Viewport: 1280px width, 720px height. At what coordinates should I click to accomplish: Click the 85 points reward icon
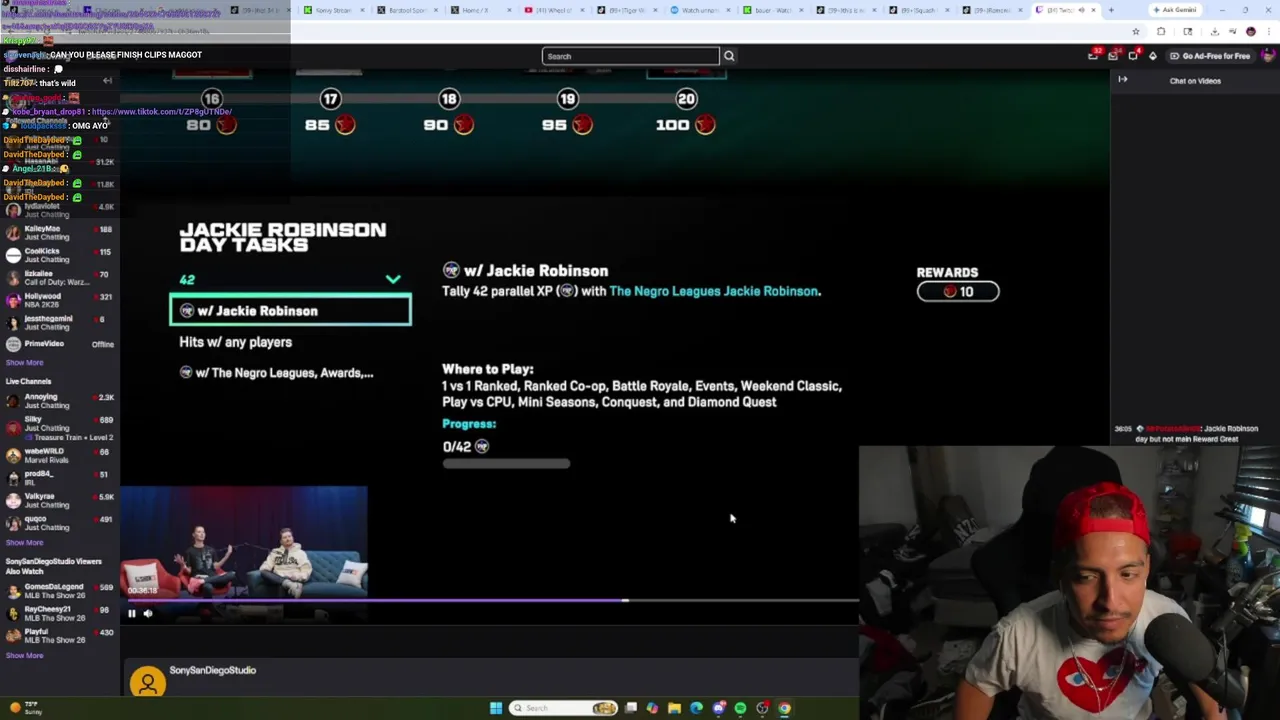pos(345,125)
